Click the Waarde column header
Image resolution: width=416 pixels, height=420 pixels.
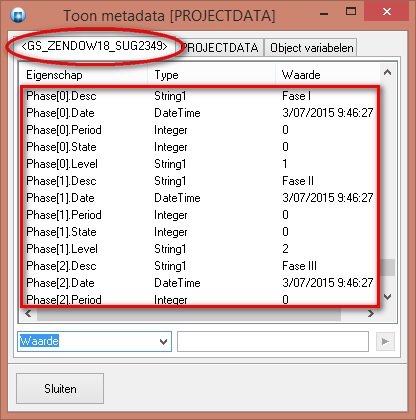[x=328, y=75]
